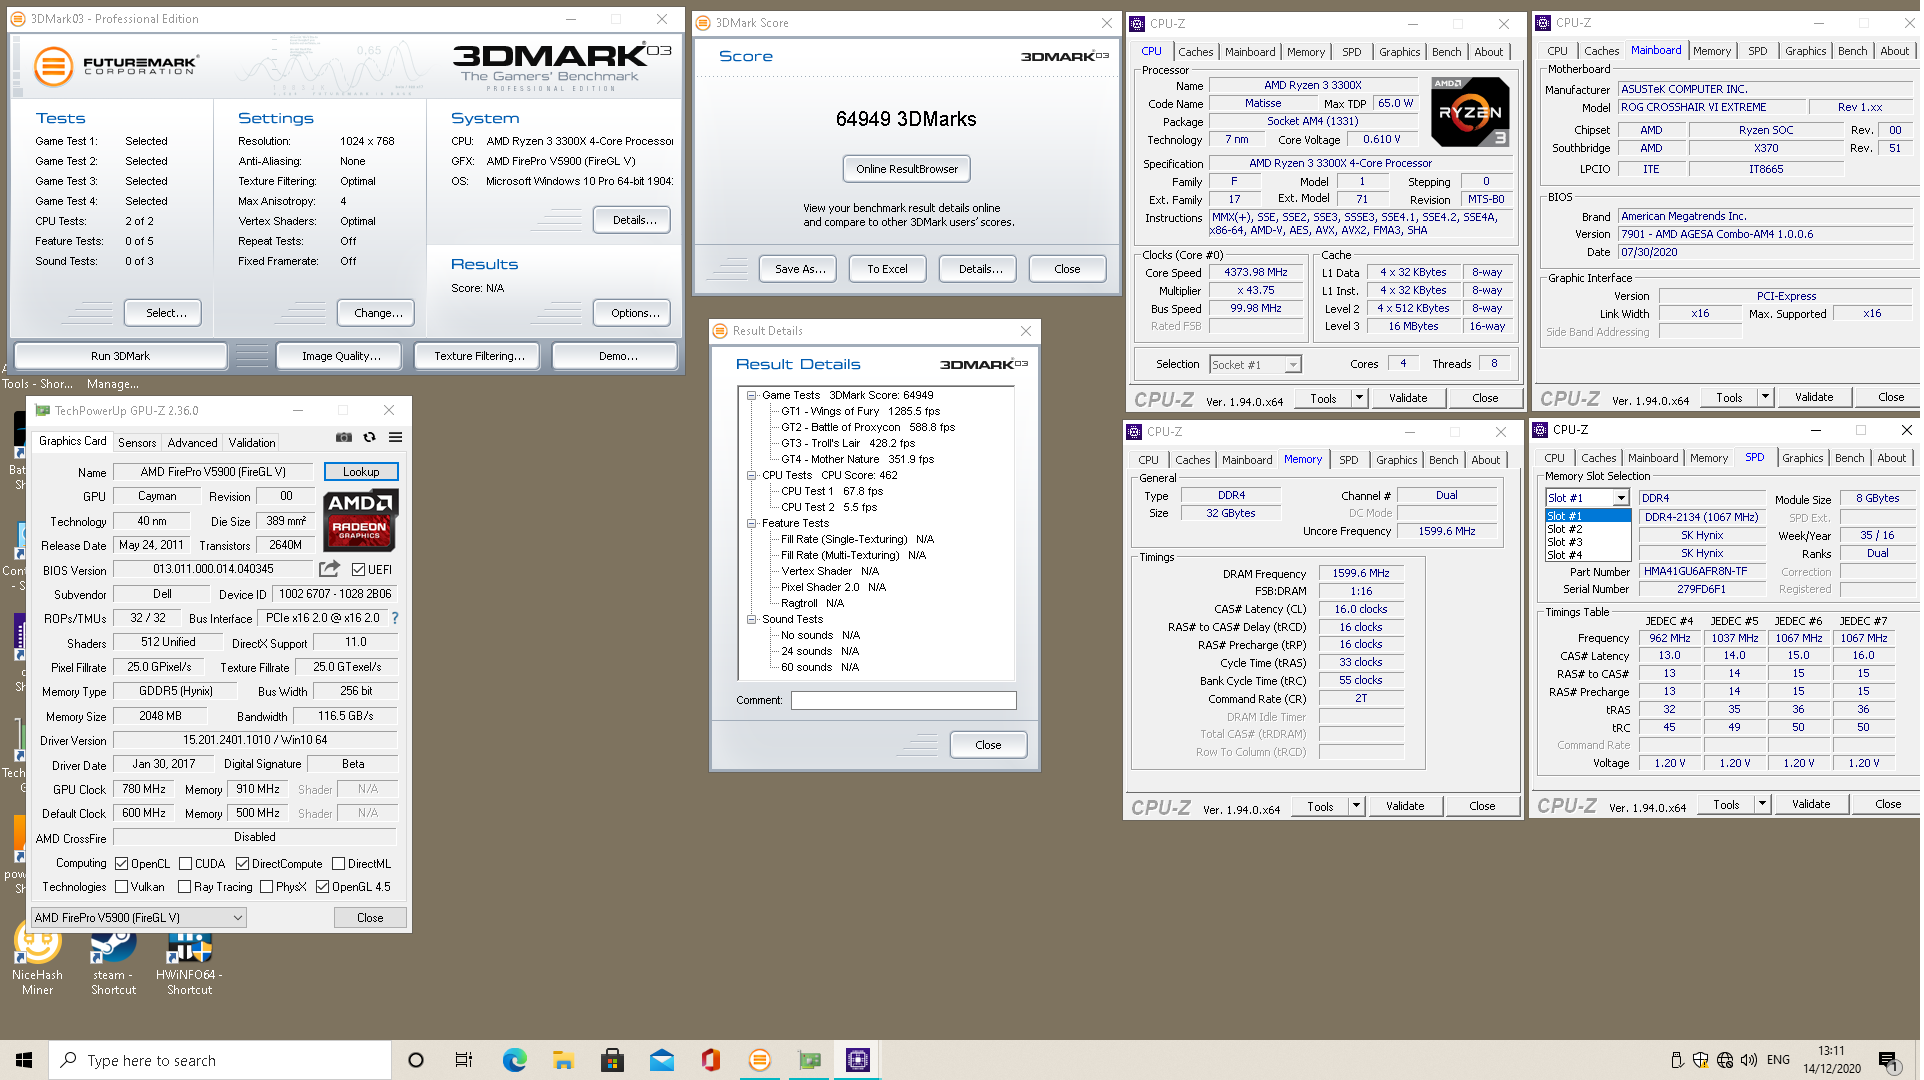Image resolution: width=1924 pixels, height=1080 pixels.
Task: Switch to 3DMark03 on the taskbar
Action: coord(760,1060)
